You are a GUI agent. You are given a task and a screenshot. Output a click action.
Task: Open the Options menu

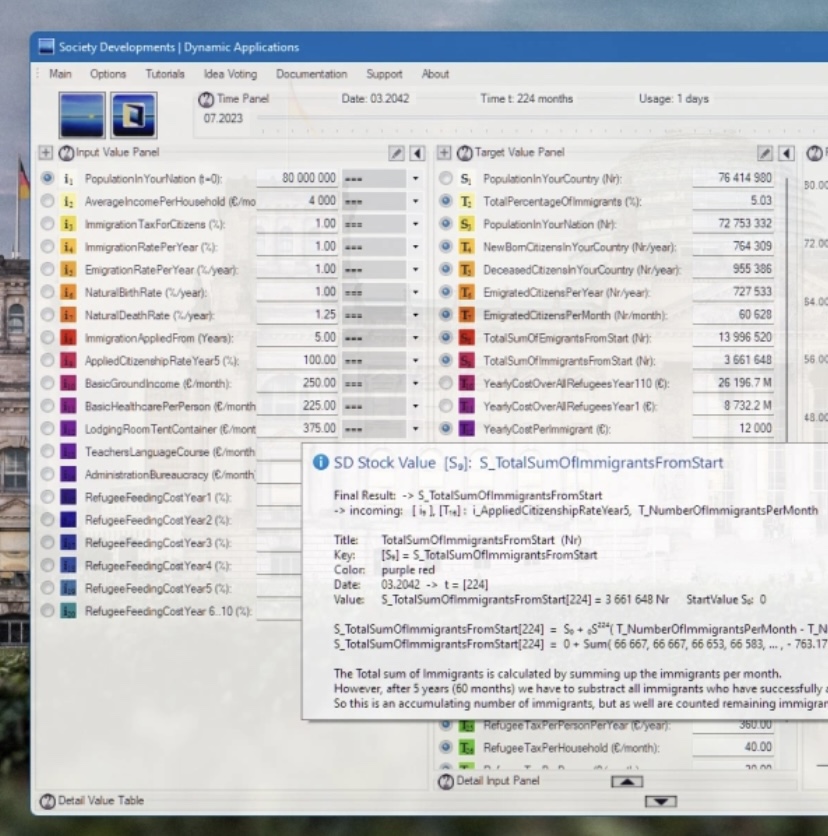(108, 74)
